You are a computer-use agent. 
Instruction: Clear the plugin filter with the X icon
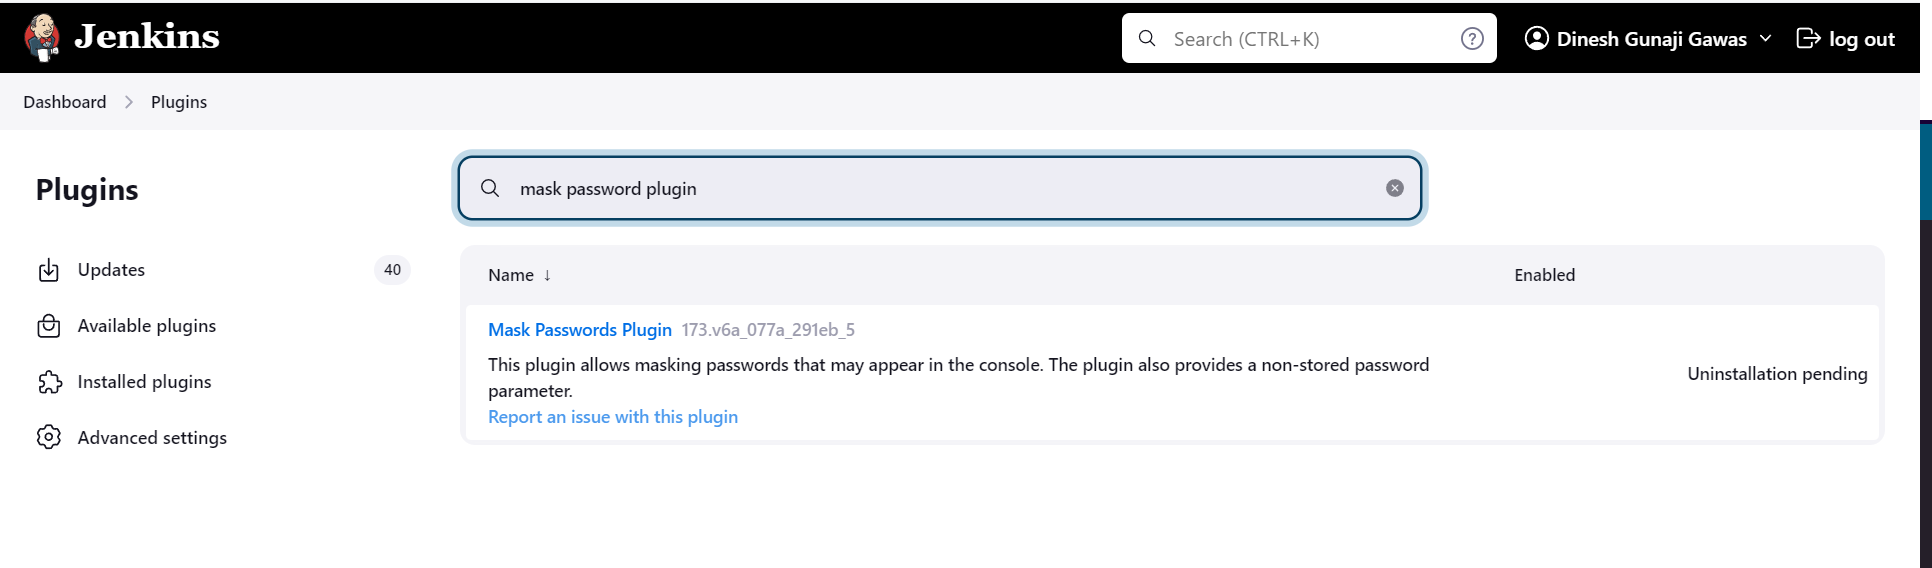1395,188
